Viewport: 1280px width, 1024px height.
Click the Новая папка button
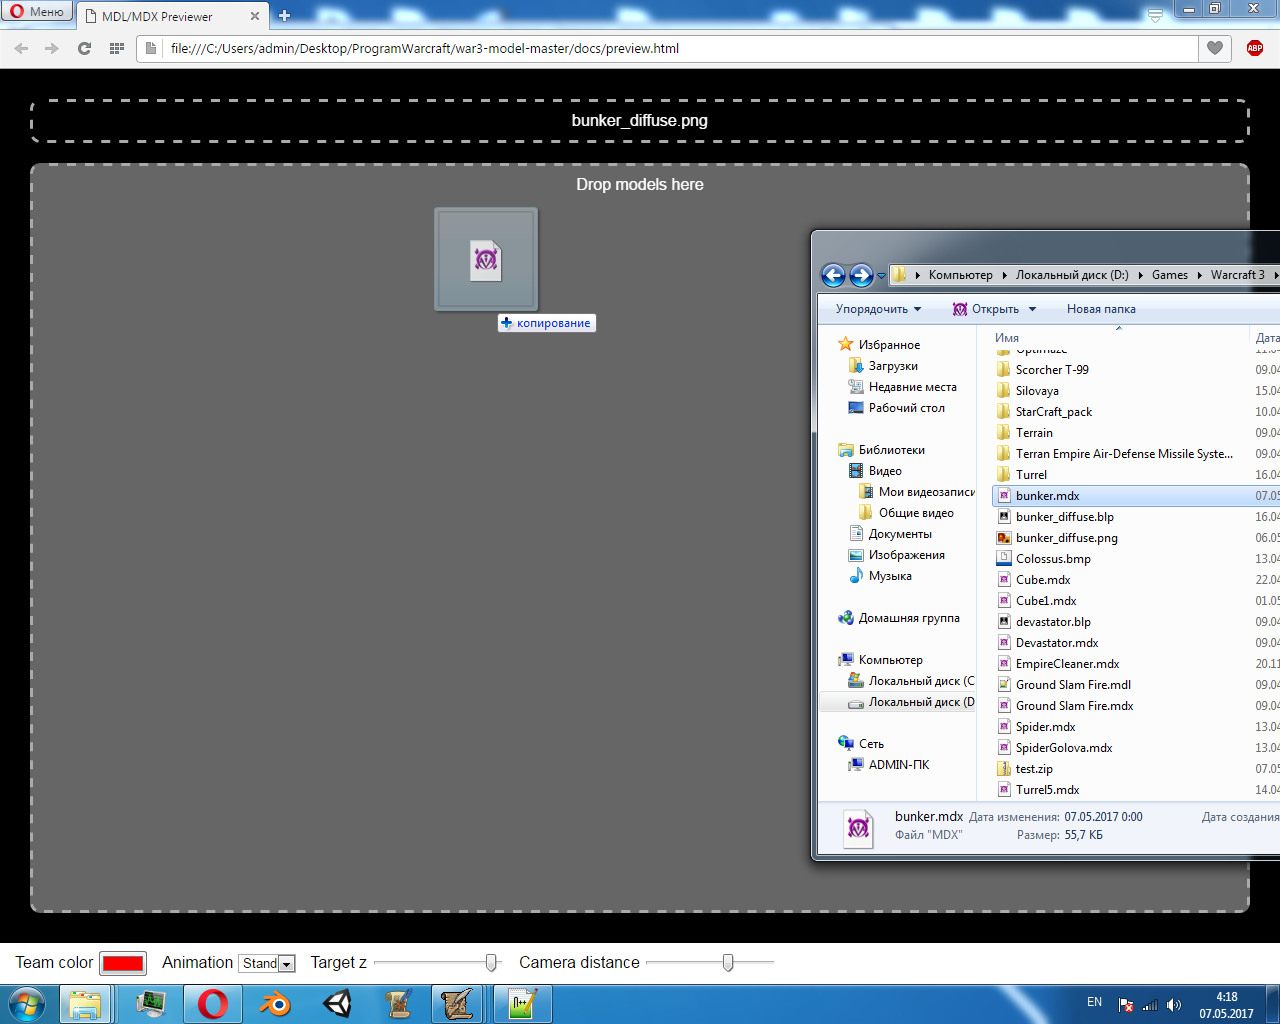1101,309
